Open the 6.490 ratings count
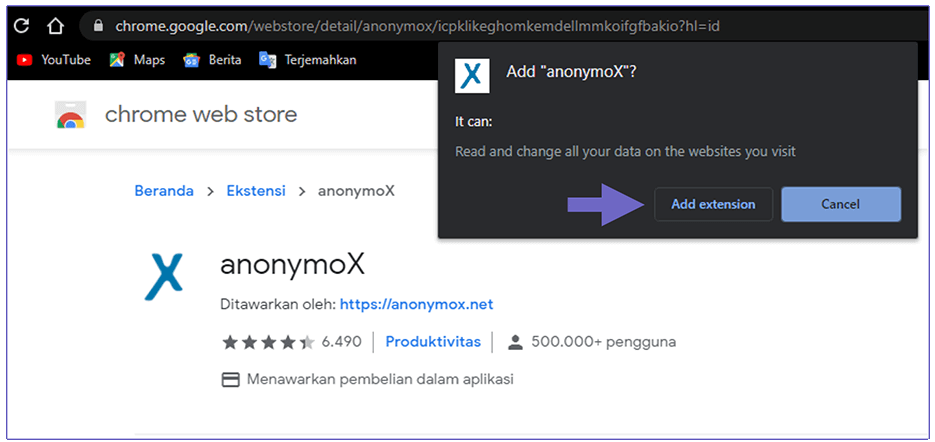The height and width of the screenshot is (442, 935). click(342, 342)
